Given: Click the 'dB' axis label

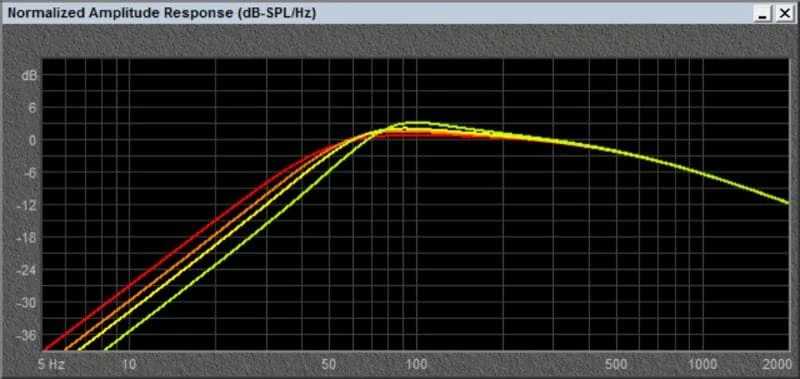Looking at the screenshot, I should [29, 76].
